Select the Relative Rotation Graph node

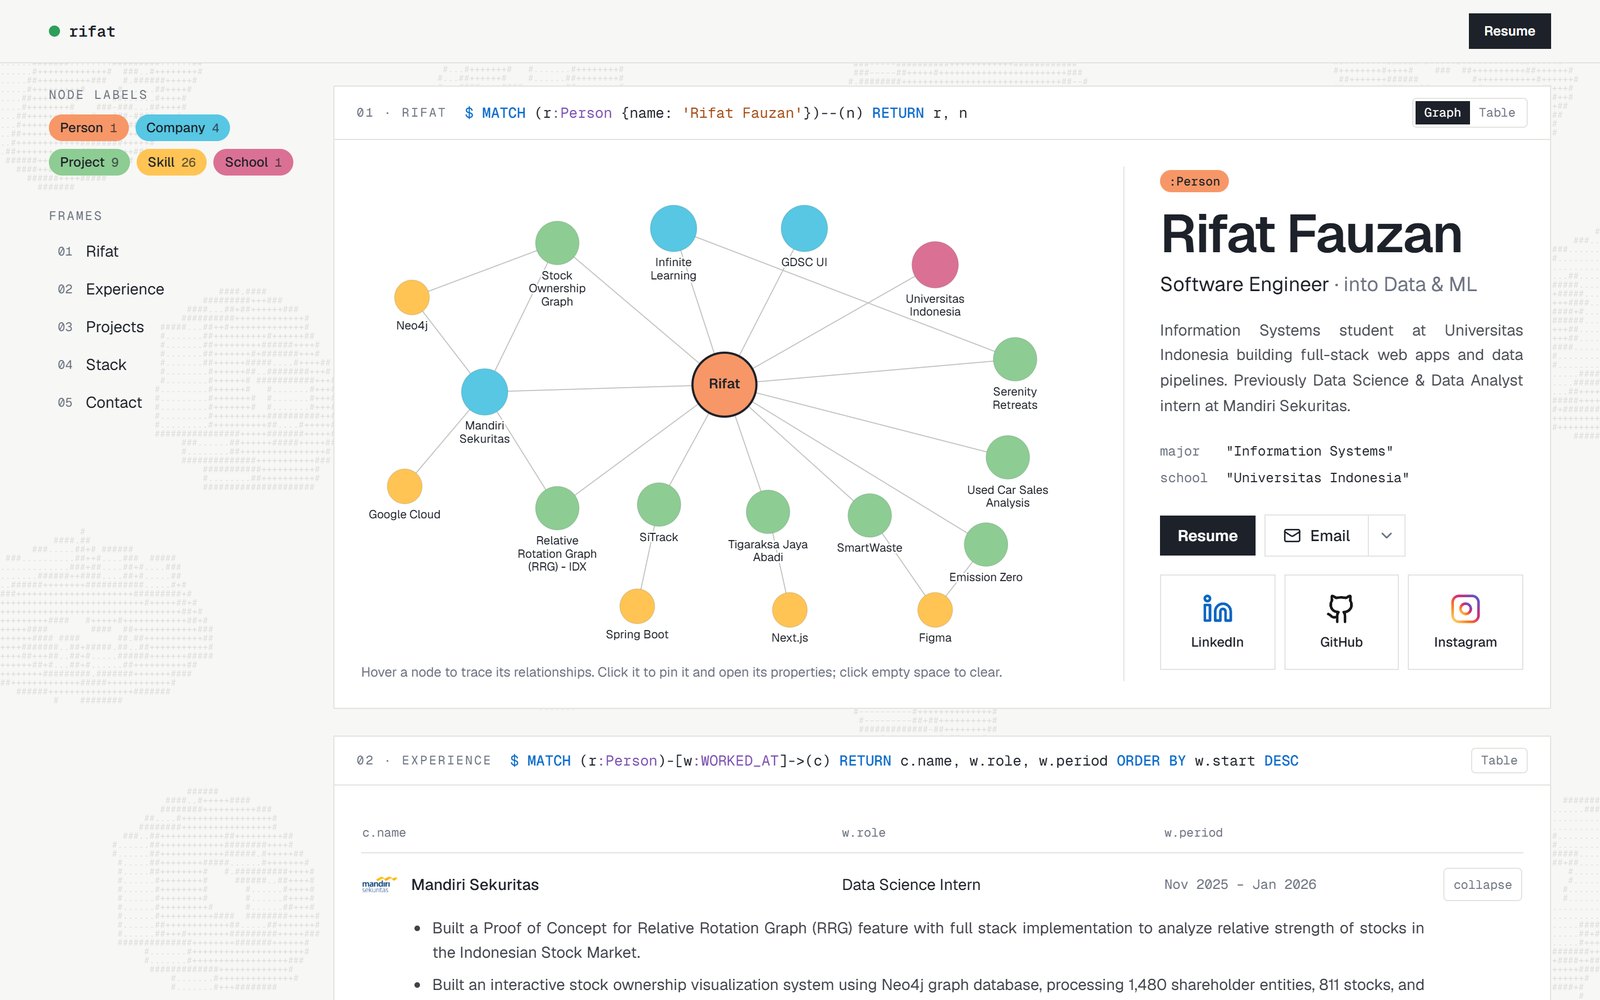[557, 508]
